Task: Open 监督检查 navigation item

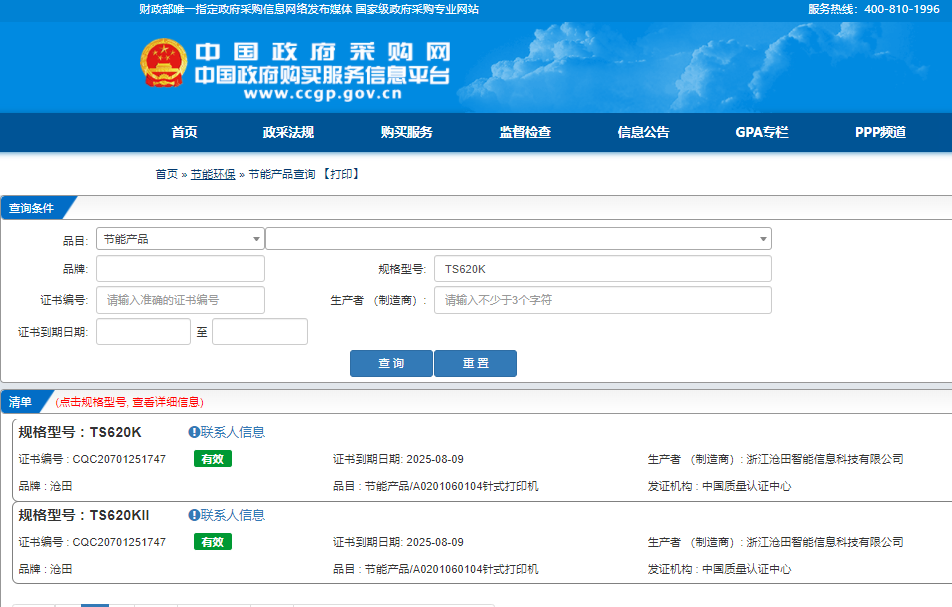Action: pos(525,132)
